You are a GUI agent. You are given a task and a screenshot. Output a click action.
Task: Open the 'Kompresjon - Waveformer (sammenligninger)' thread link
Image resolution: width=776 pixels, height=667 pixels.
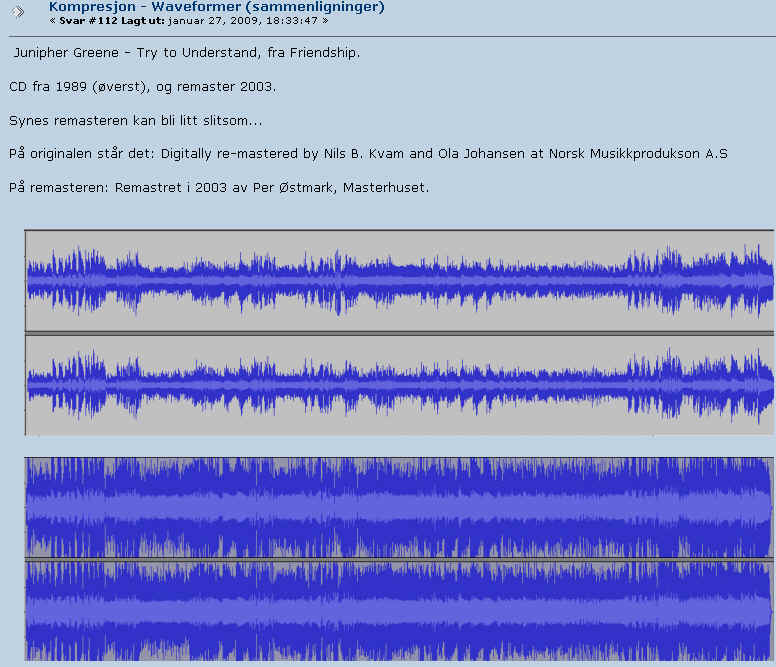point(216,7)
